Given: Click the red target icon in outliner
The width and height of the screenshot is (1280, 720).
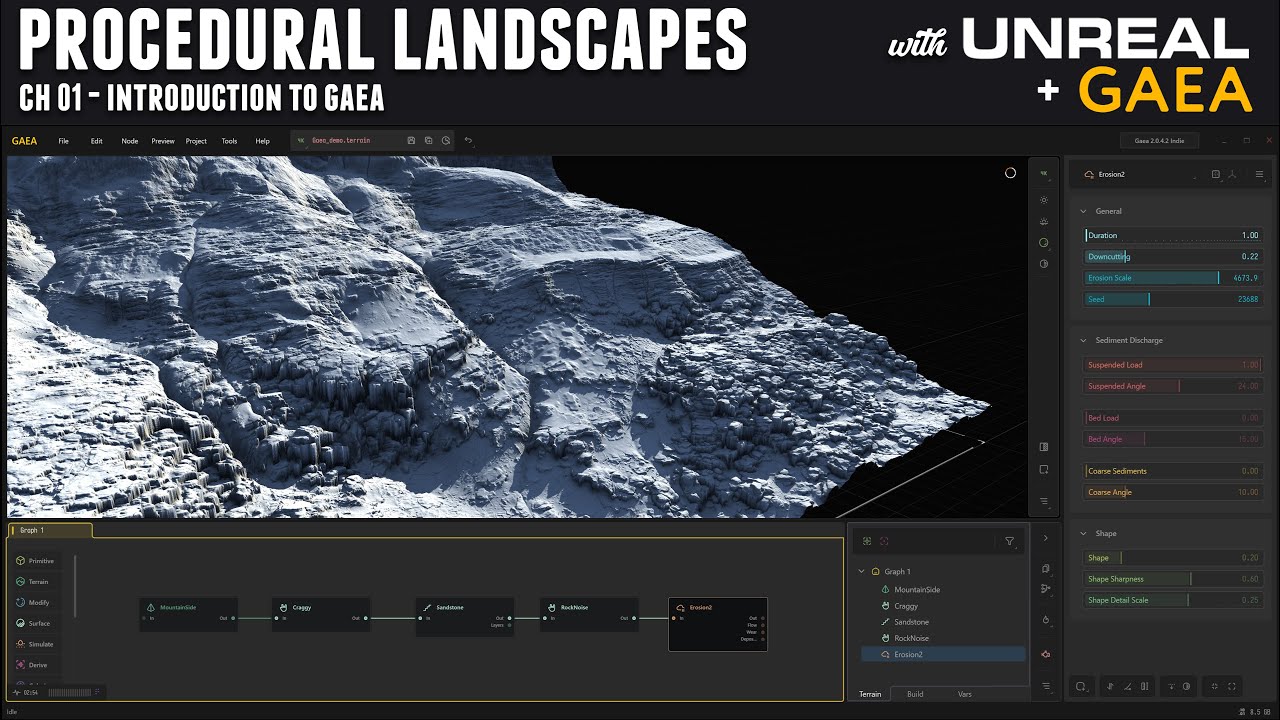Looking at the screenshot, I should click(884, 541).
